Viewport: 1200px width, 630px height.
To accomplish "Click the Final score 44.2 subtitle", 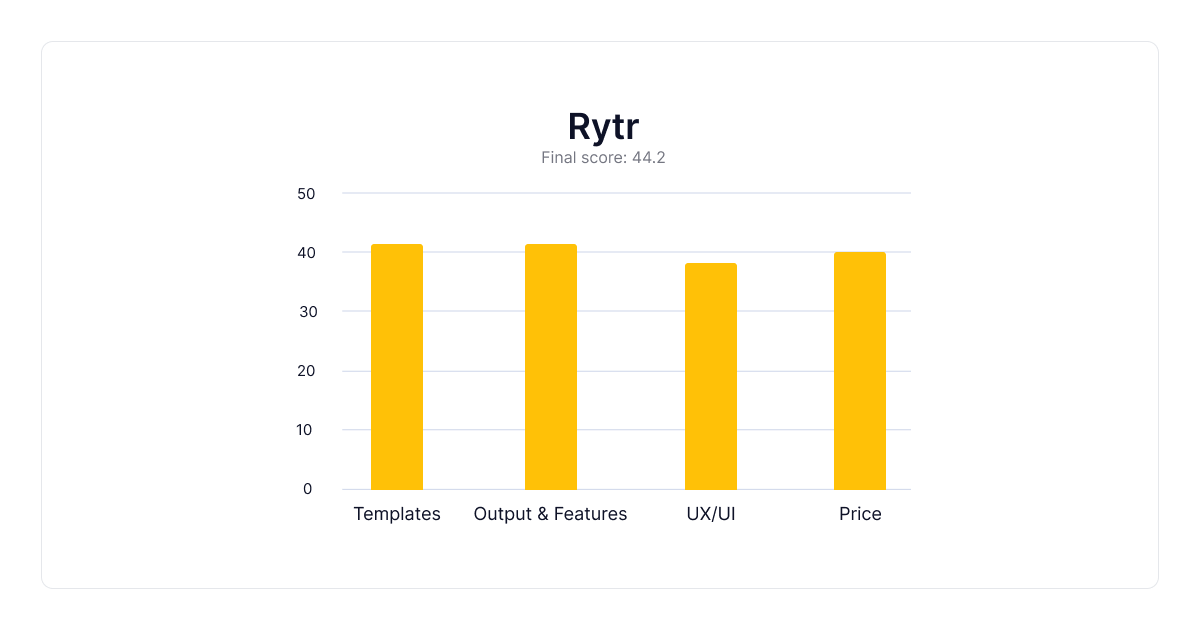I will point(603,157).
